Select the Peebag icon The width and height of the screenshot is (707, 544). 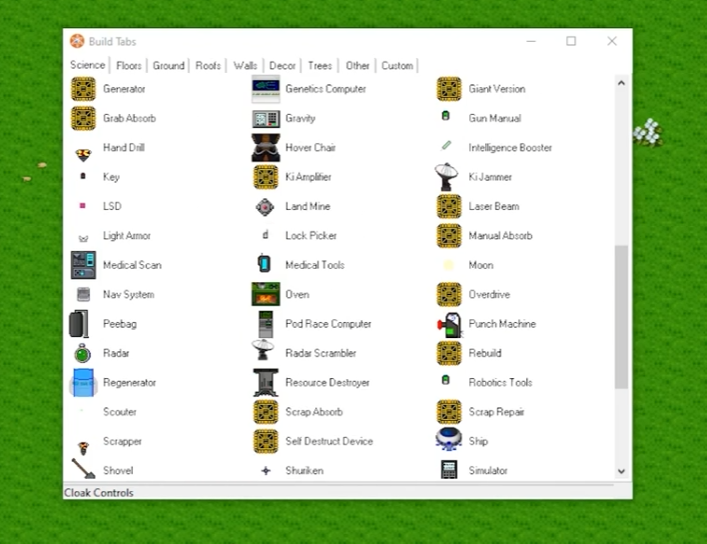(79, 324)
